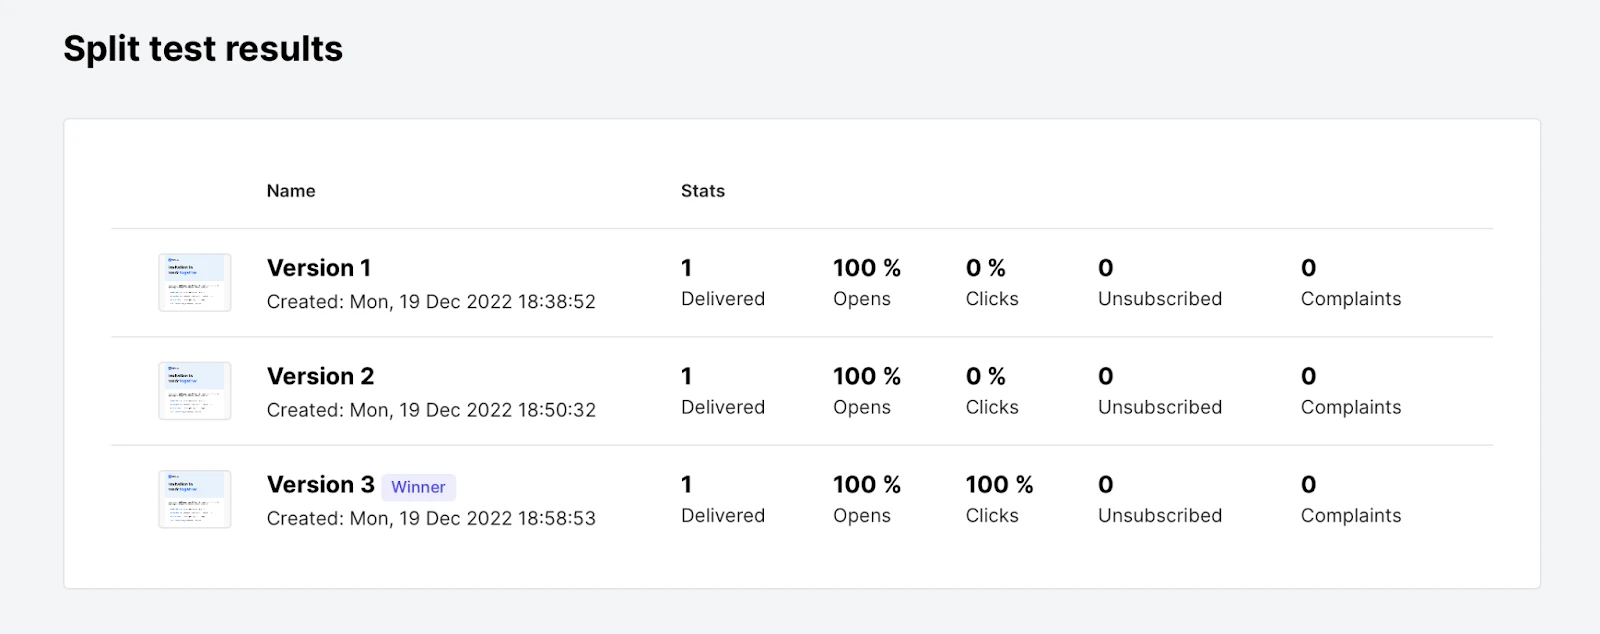The image size is (1600, 634).
Task: Click Version 1's Complaints count
Action: point(1308,268)
